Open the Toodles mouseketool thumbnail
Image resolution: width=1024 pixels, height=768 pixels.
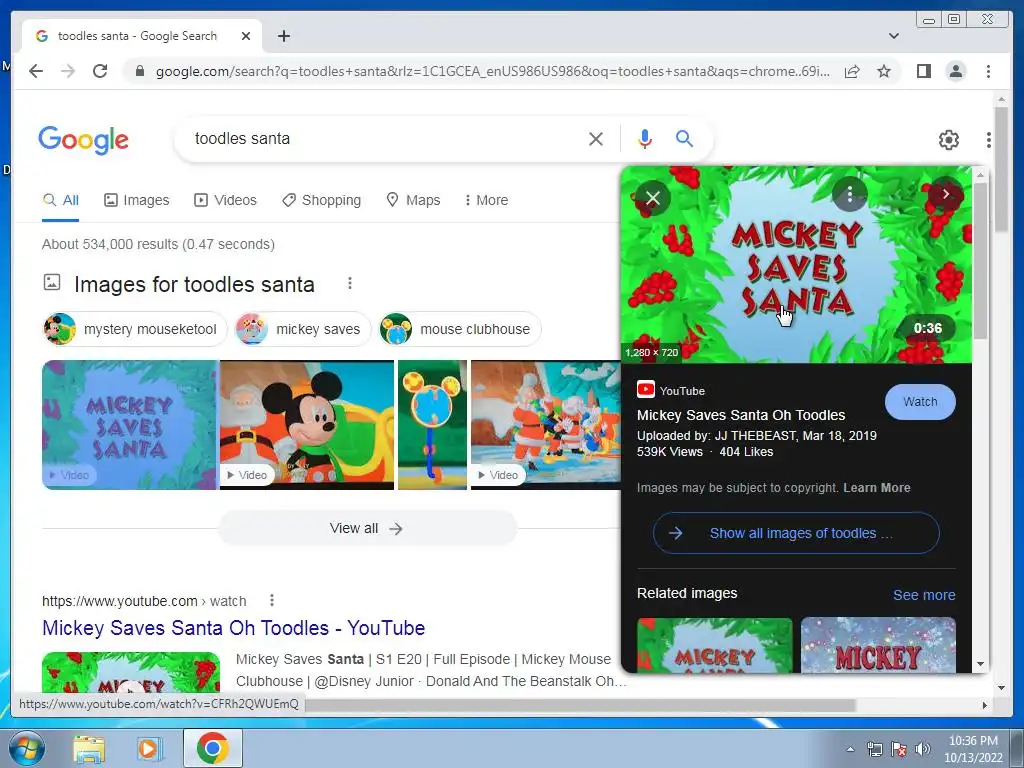tap(432, 424)
